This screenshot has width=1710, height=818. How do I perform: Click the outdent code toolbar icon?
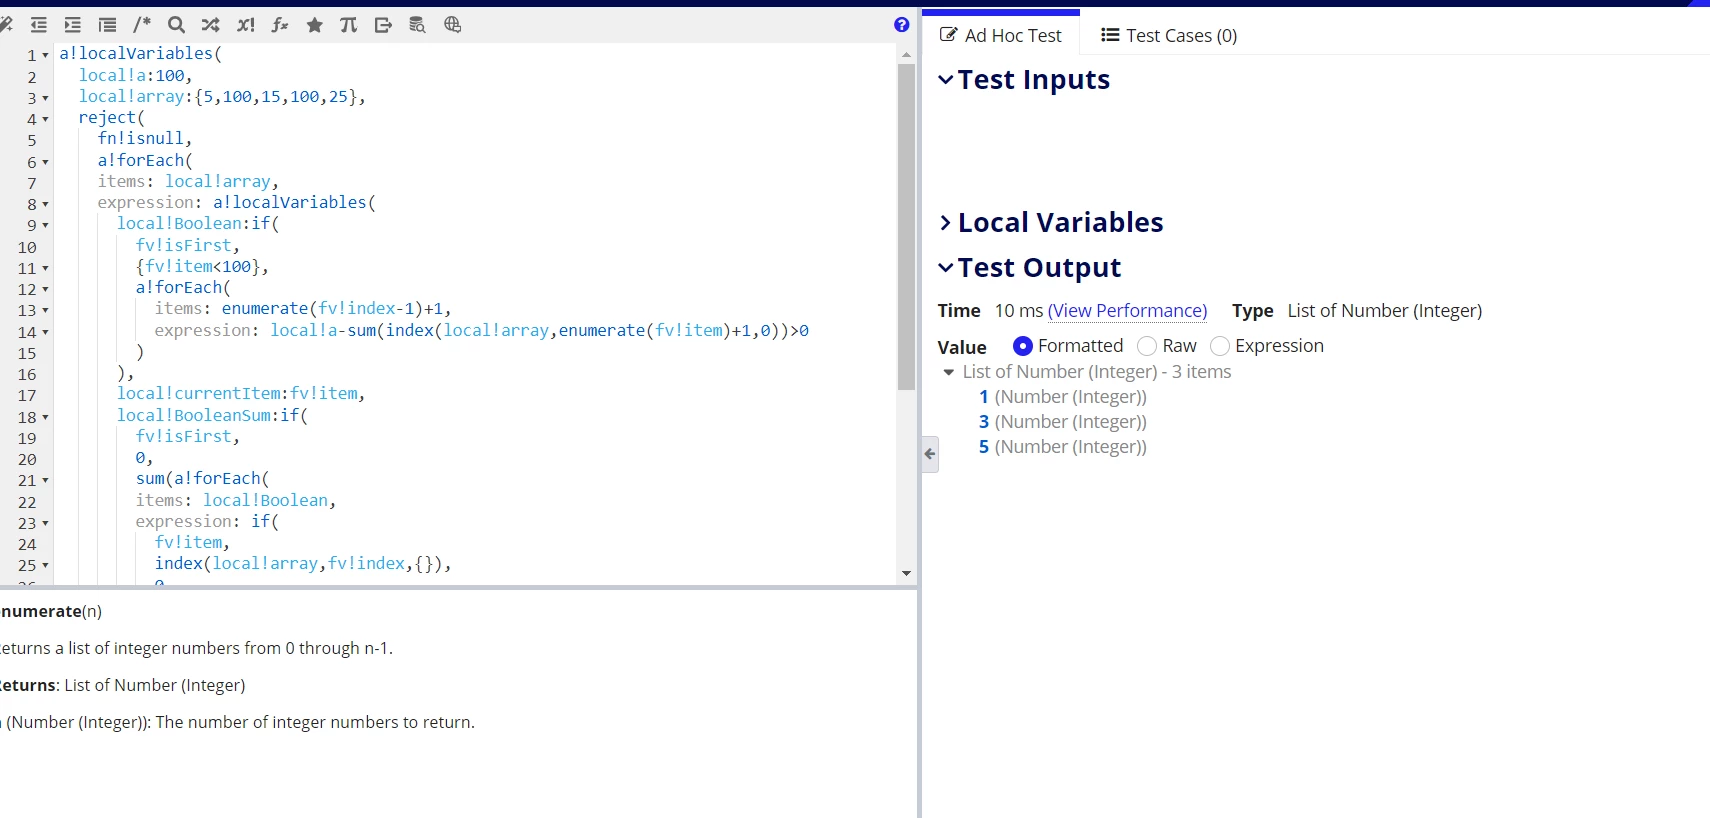(x=39, y=25)
